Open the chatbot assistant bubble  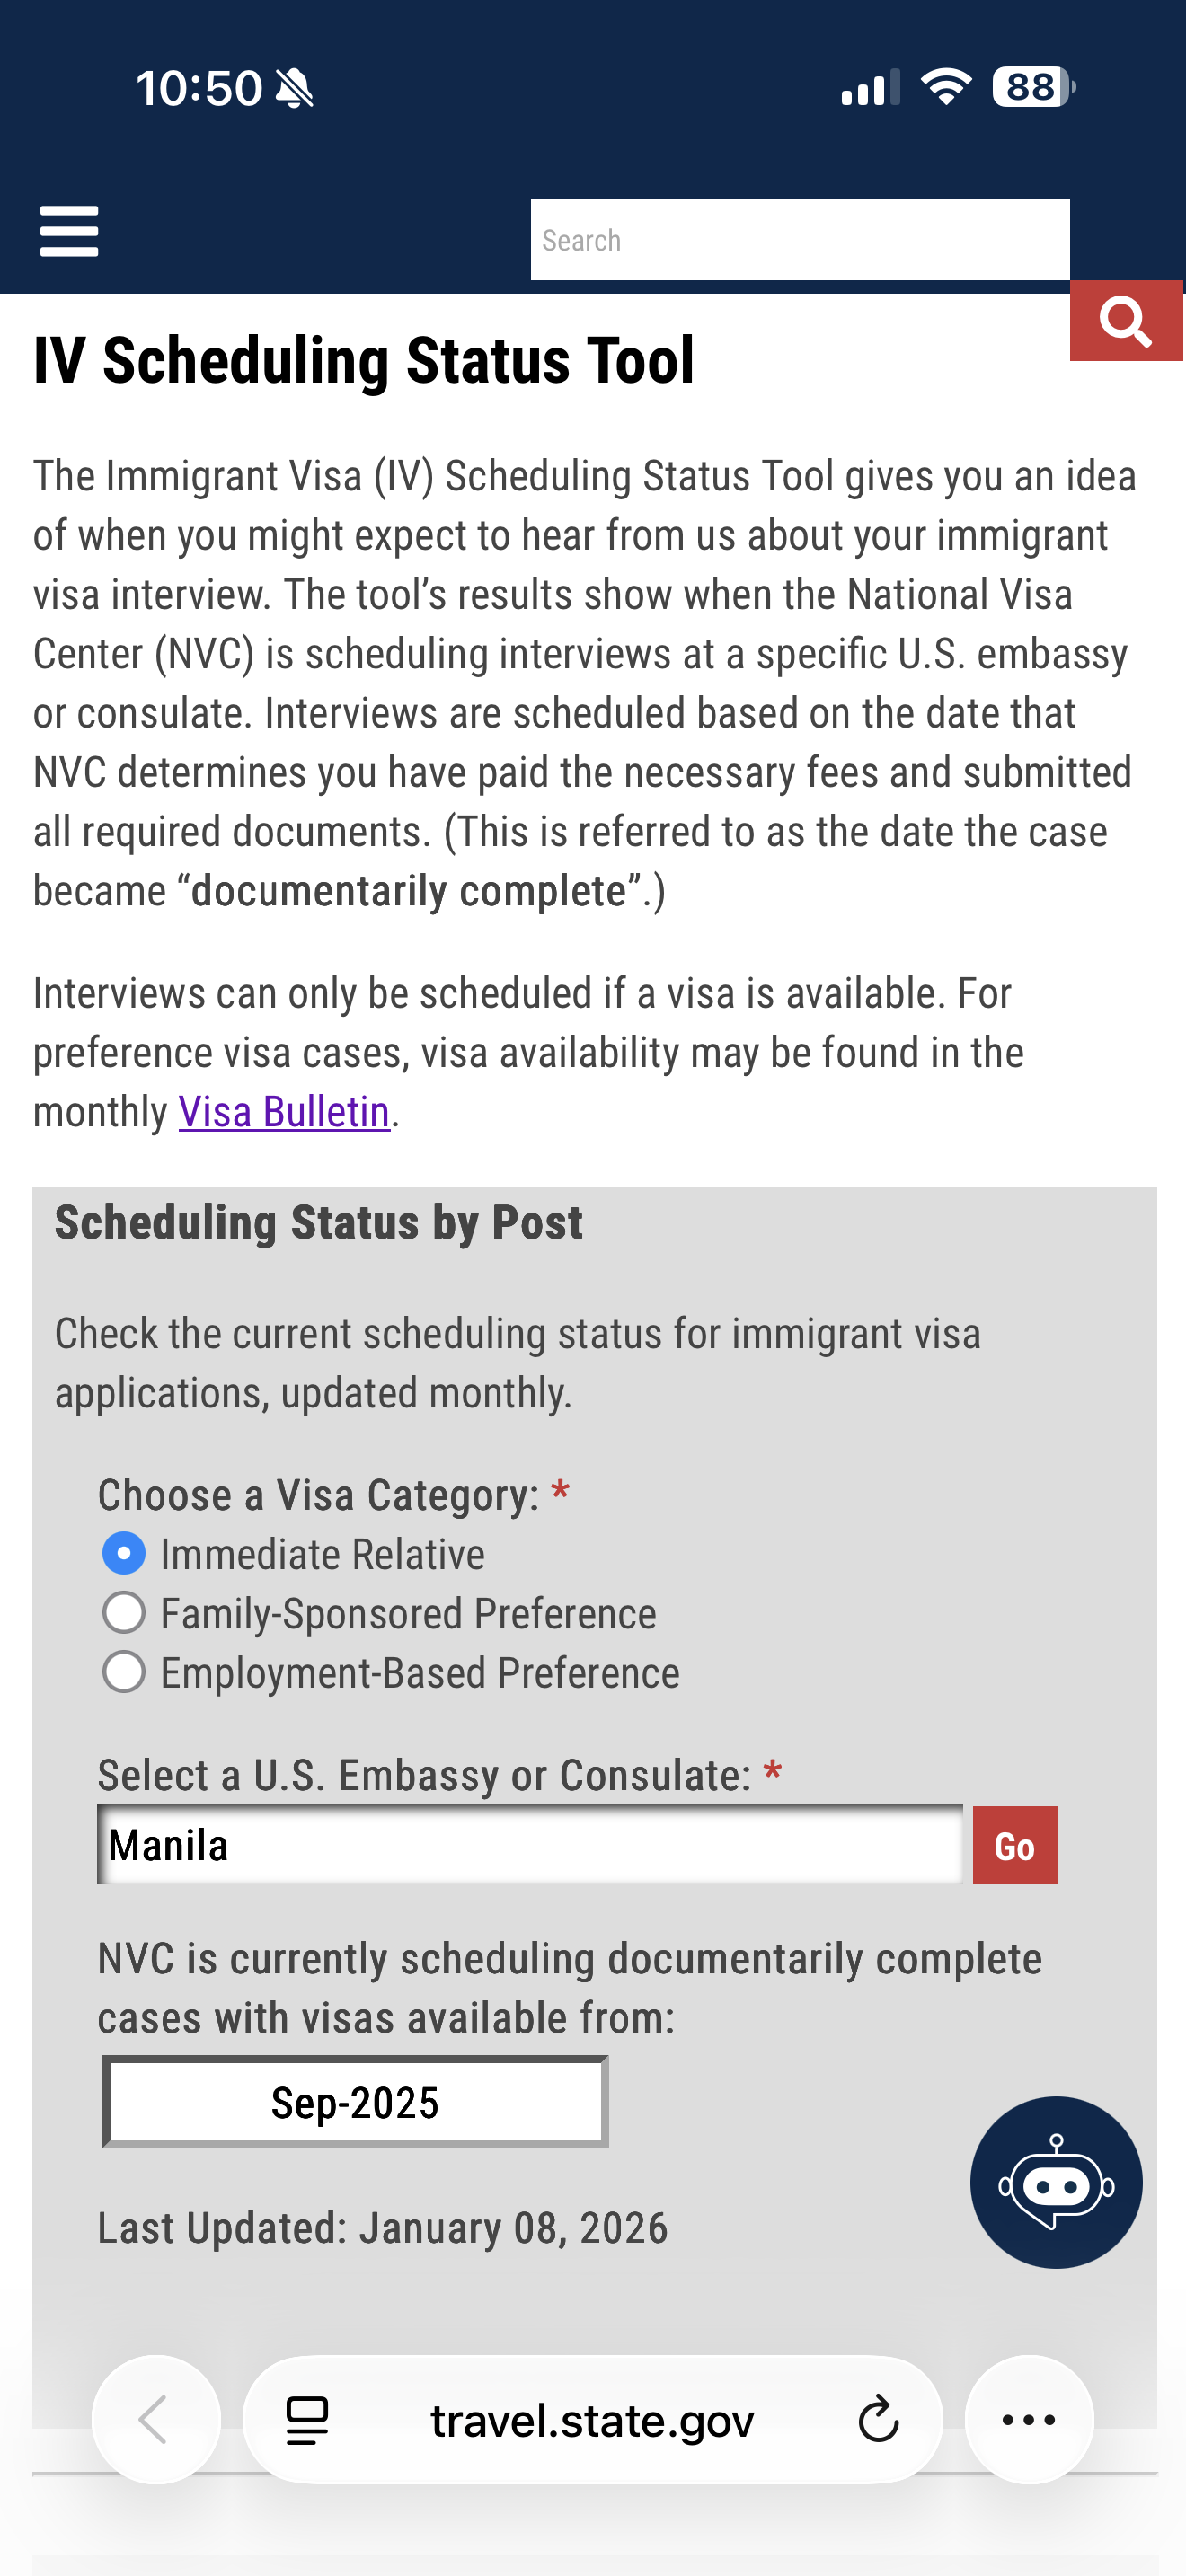pos(1056,2182)
